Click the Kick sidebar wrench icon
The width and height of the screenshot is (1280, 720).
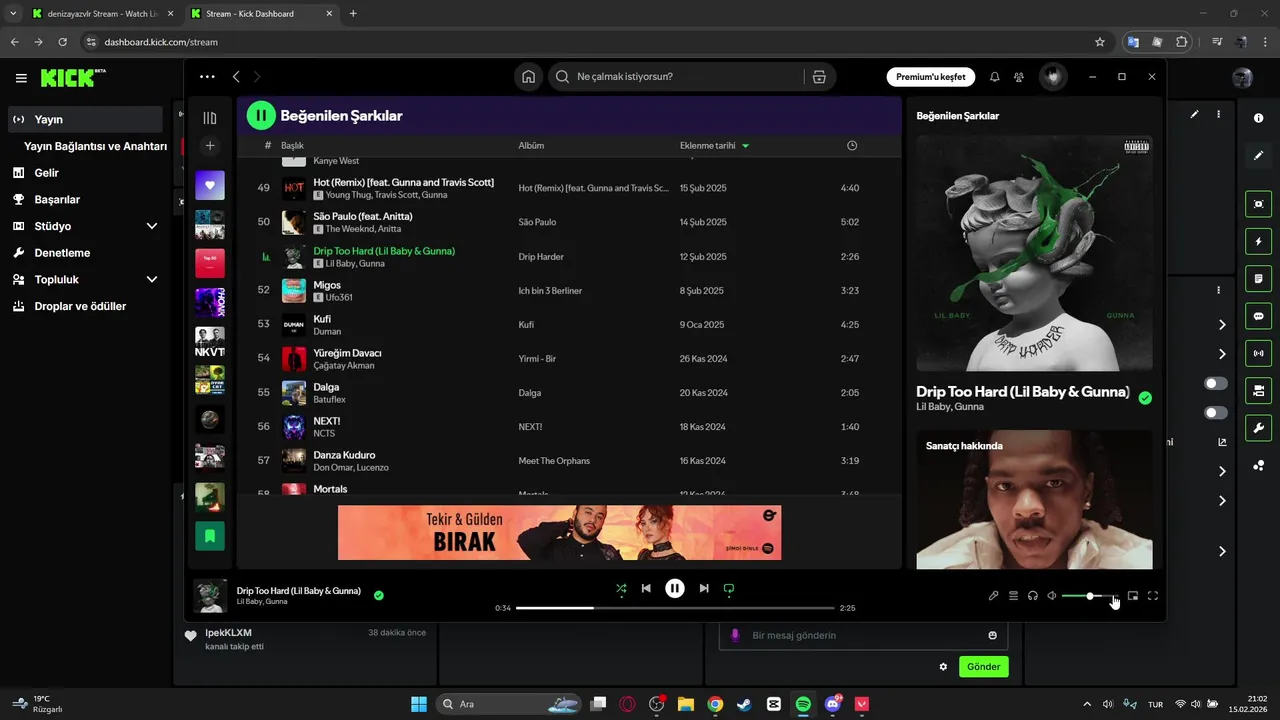(1258, 428)
